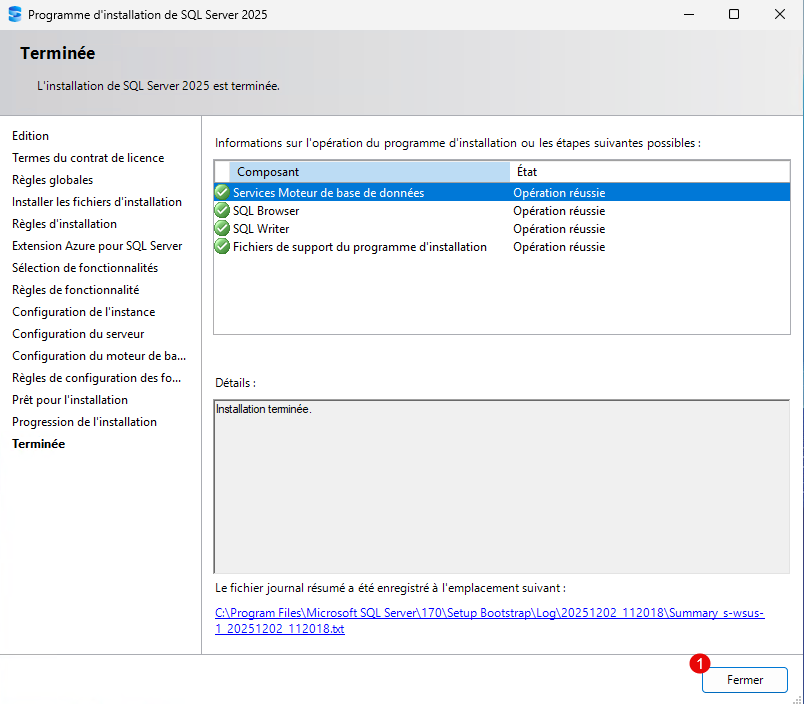The width and height of the screenshot is (804, 704).
Task: Click the SQL Server installer title bar icon
Action: (15, 14)
